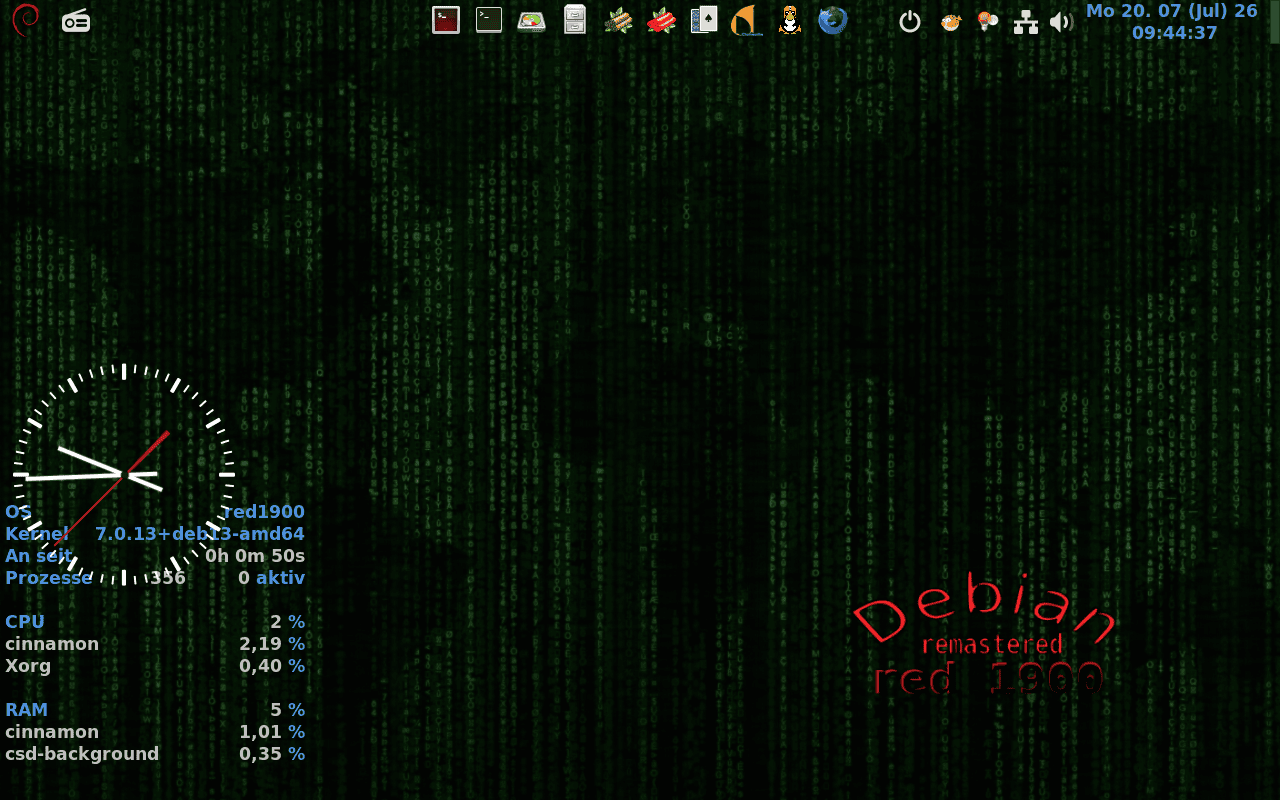Open the disk usage analyzer launcher
Viewport: 1280px width, 800px height.
click(531, 21)
